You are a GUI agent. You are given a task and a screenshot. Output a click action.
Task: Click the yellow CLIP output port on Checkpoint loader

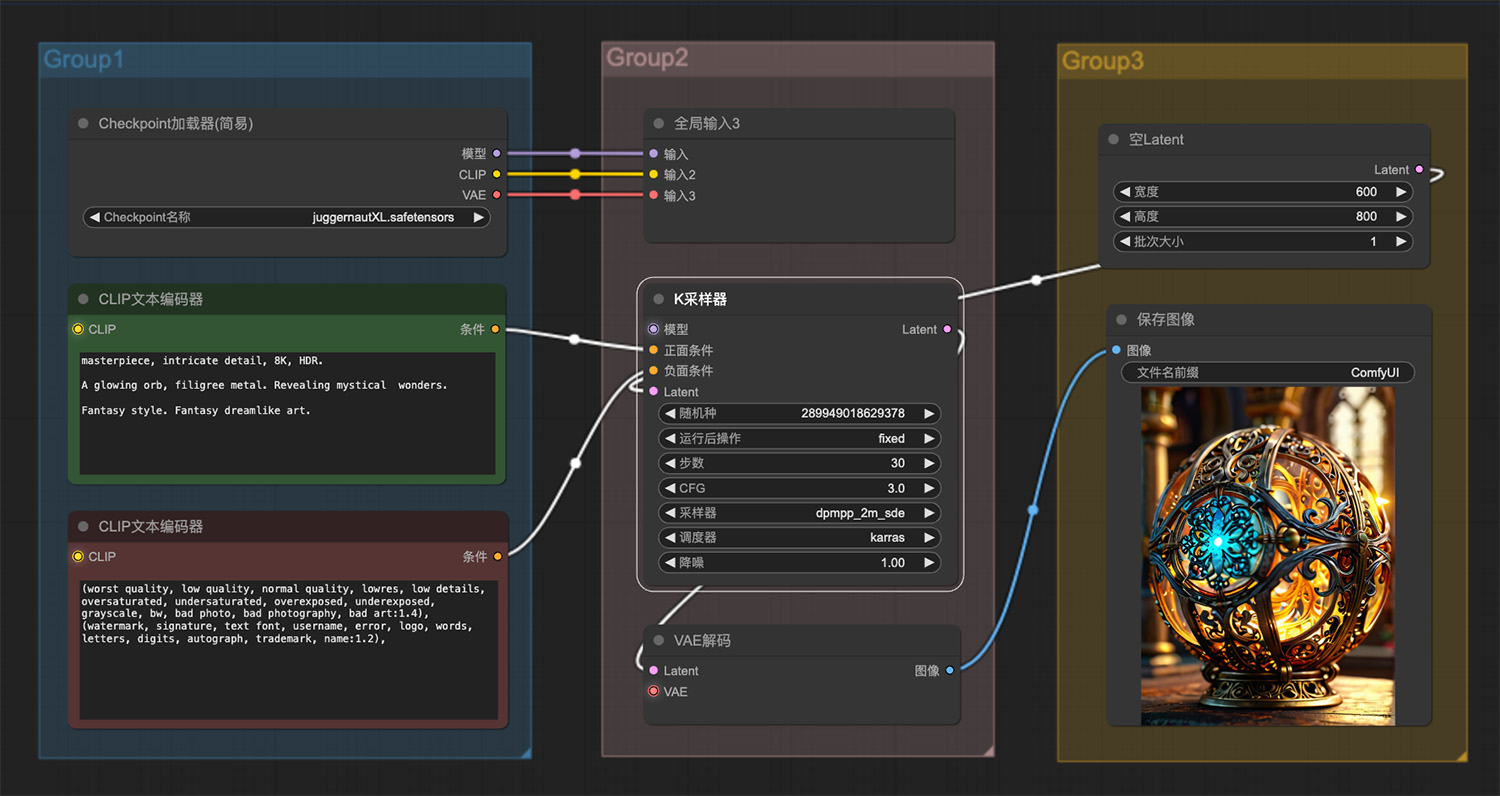[497, 175]
